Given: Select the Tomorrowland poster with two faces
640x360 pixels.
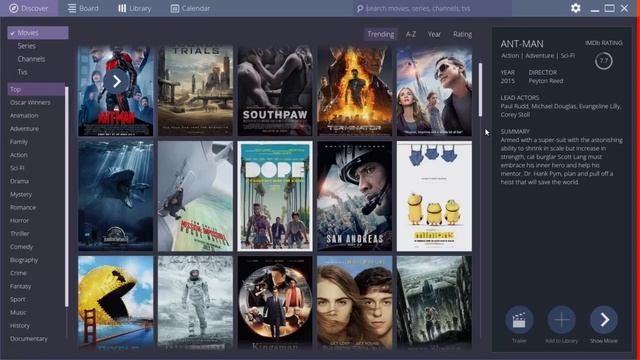Looking at the screenshot, I should point(434,91).
